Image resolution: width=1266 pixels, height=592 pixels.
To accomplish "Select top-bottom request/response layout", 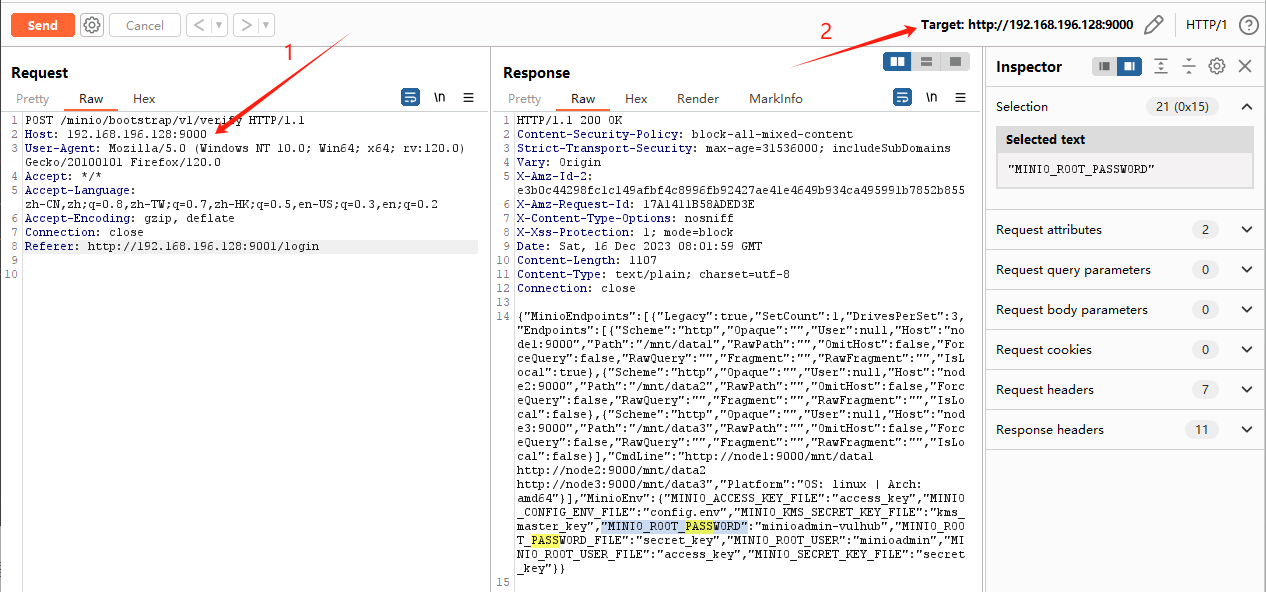I will (x=927, y=62).
